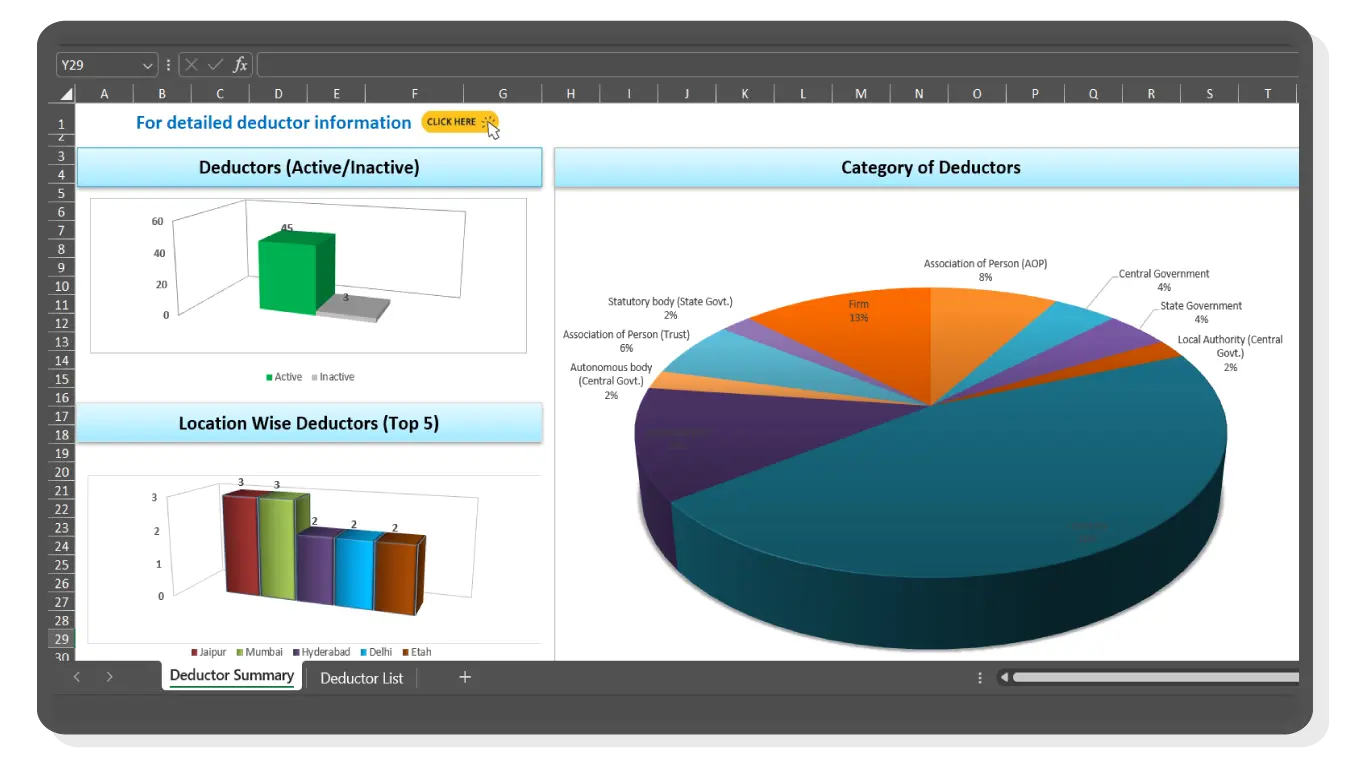Go to next sheet with right arrow
This screenshot has width=1366, height=768.
tap(109, 677)
